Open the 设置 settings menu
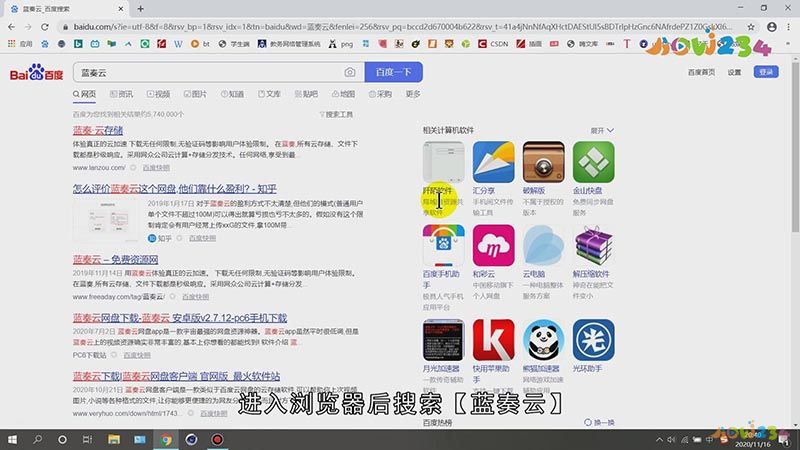Image resolution: width=800 pixels, height=450 pixels. pos(734,72)
